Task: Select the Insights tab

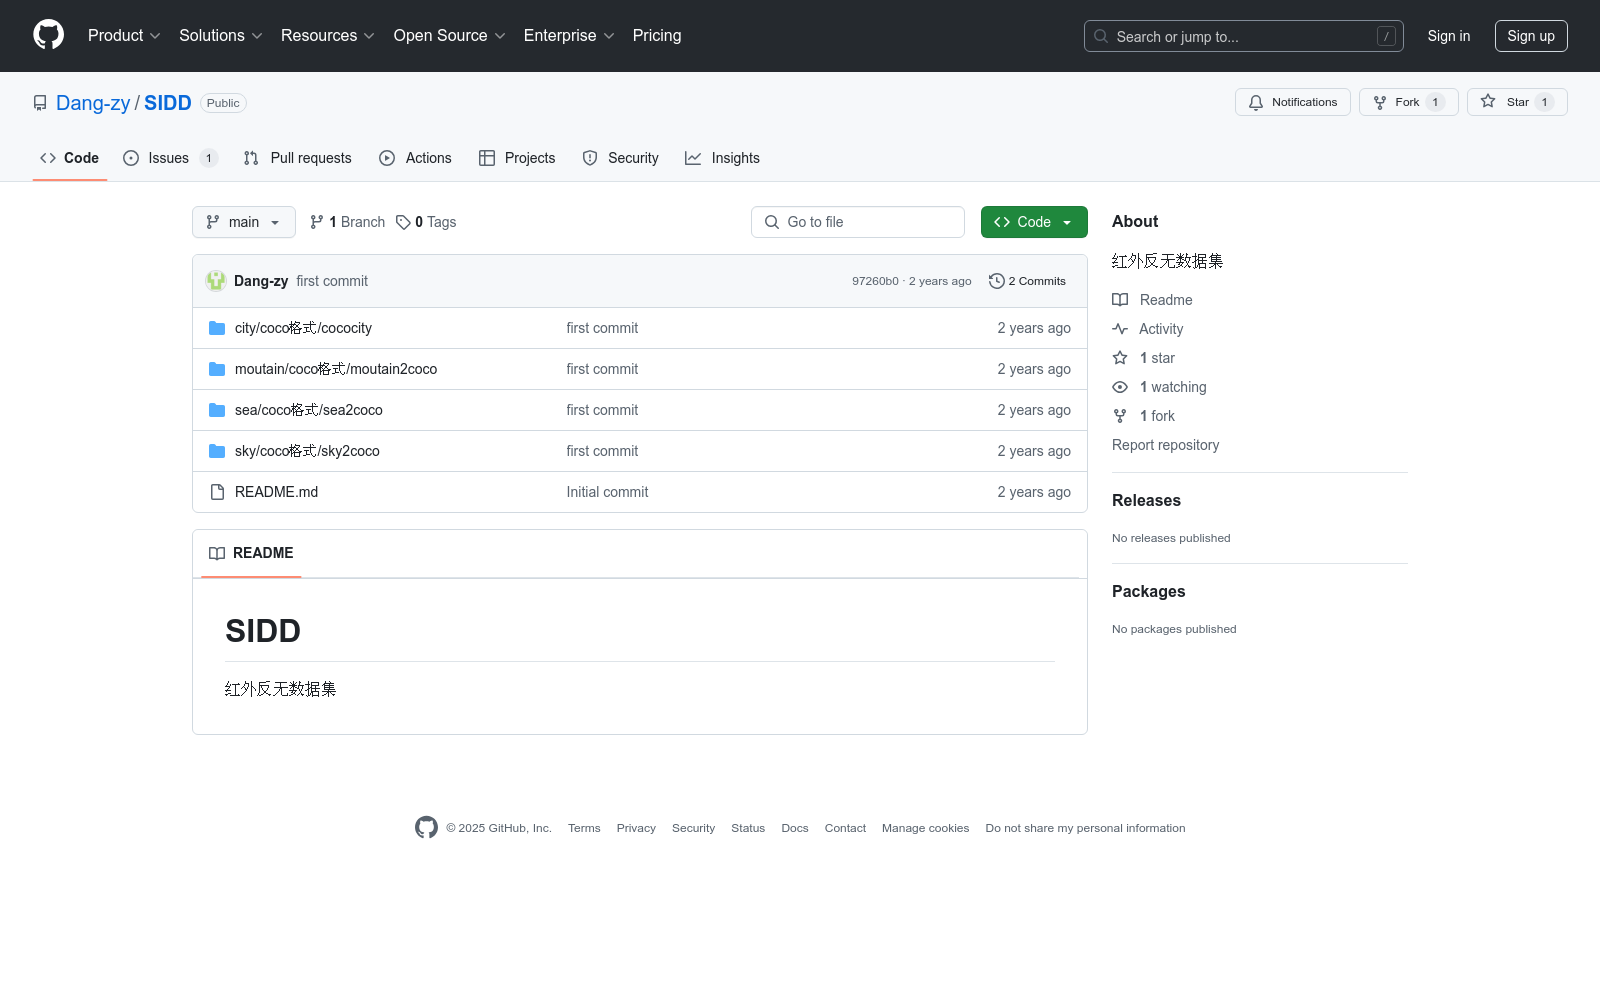Action: pos(722,158)
